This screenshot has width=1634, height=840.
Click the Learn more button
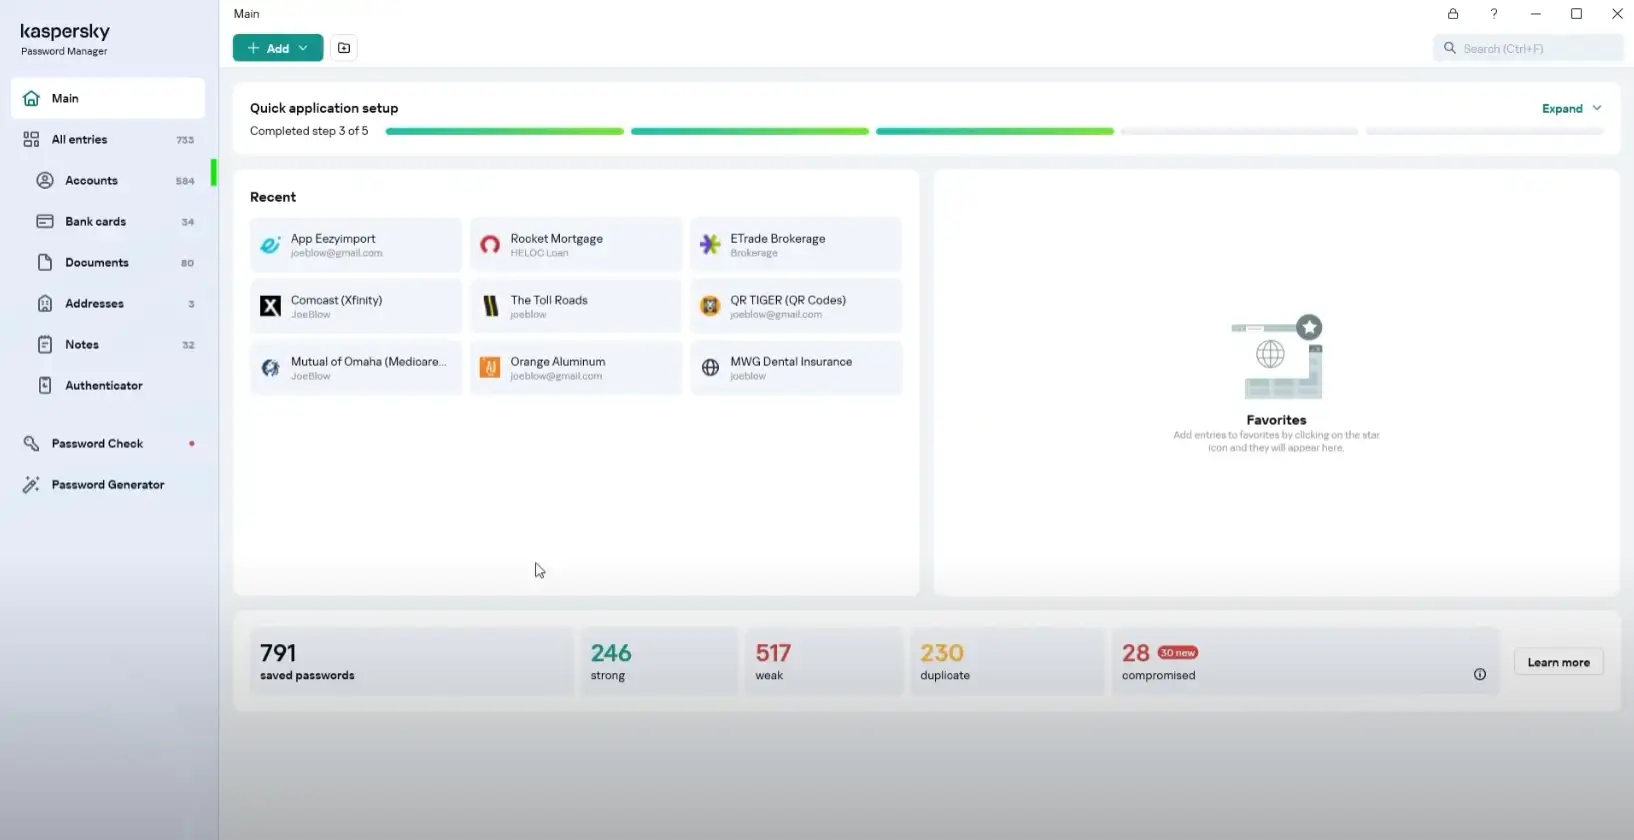(x=1557, y=662)
